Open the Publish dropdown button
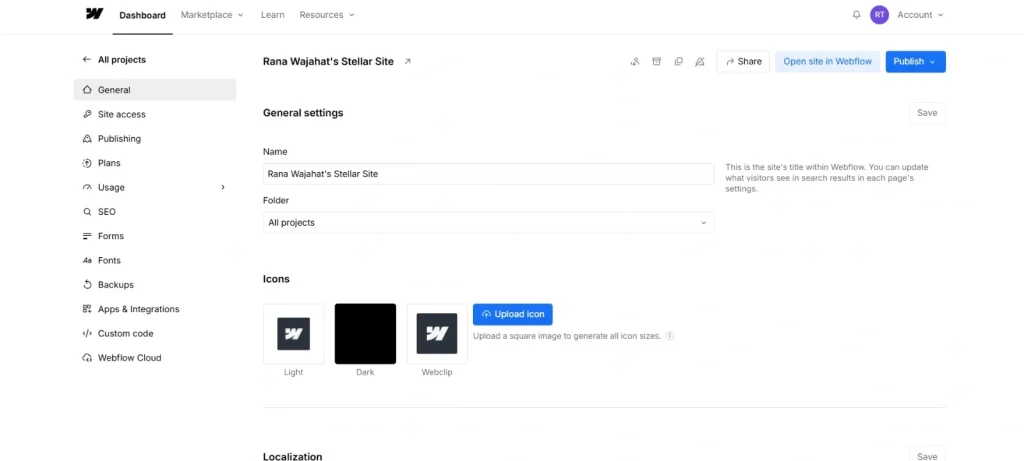1024x461 pixels. 916,61
